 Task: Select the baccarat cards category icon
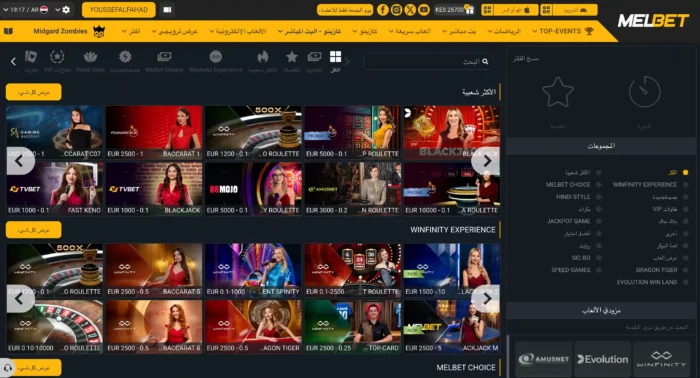[x=31, y=57]
